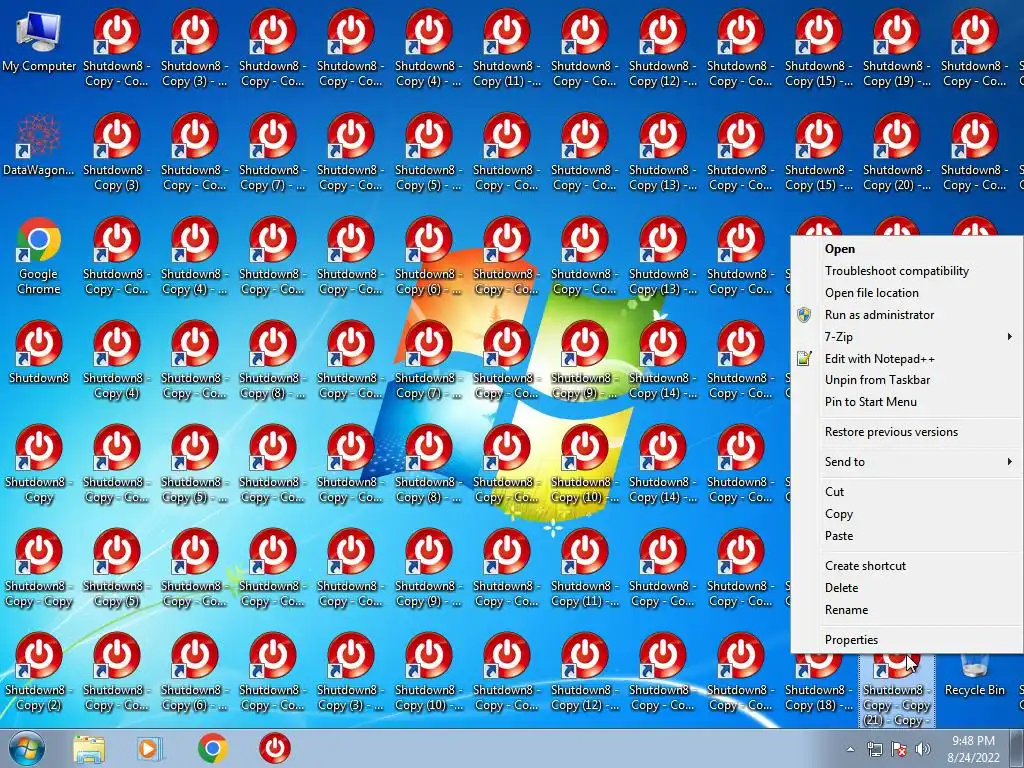This screenshot has height=768, width=1024.
Task: Select the Shutdown8 - Copy (20) shortcut
Action: pyautogui.click(x=897, y=152)
